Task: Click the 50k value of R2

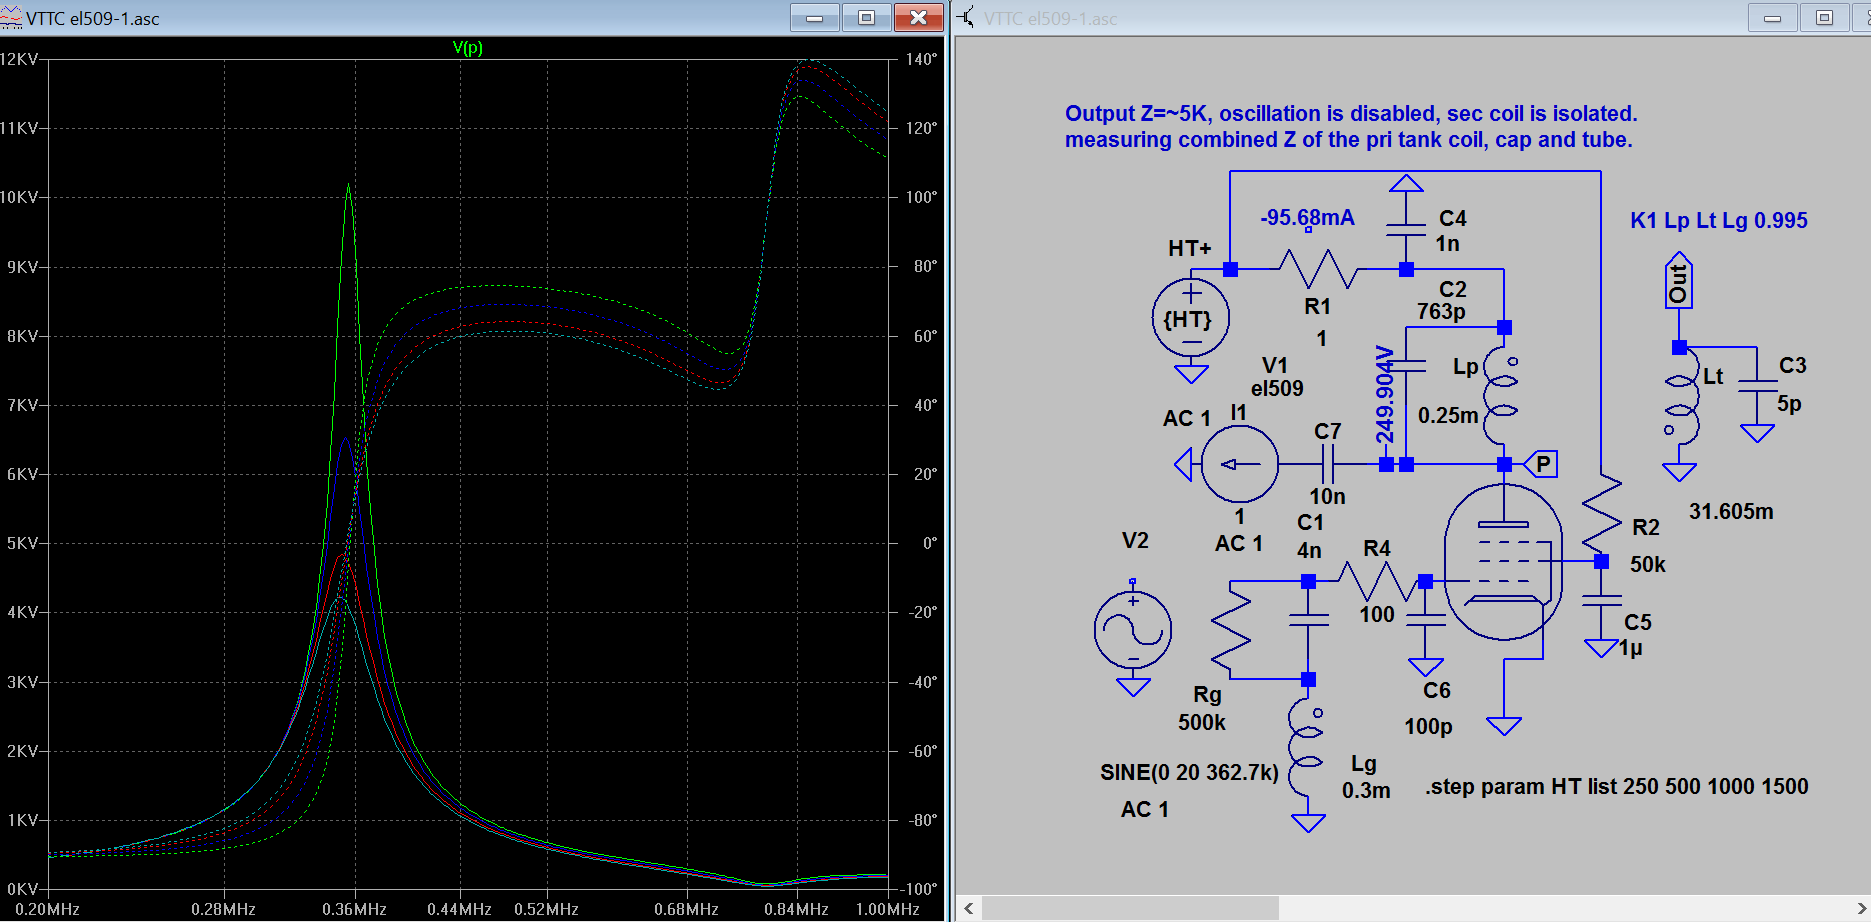Action: point(1648,565)
